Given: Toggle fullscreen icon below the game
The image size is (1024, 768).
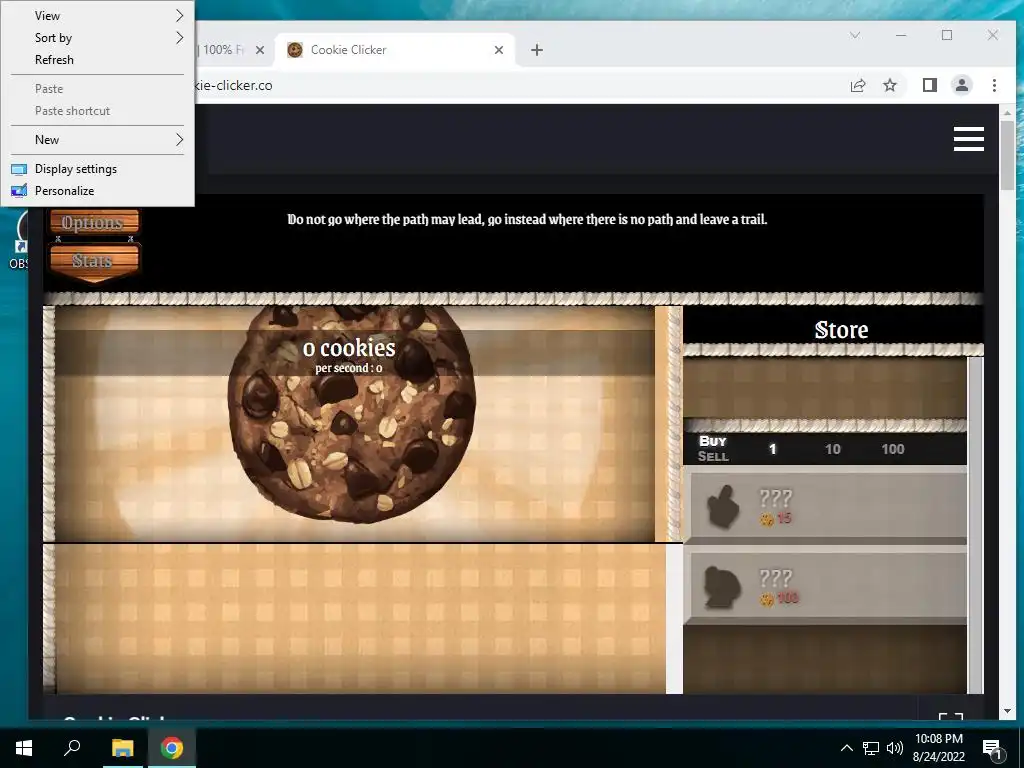Looking at the screenshot, I should (951, 716).
